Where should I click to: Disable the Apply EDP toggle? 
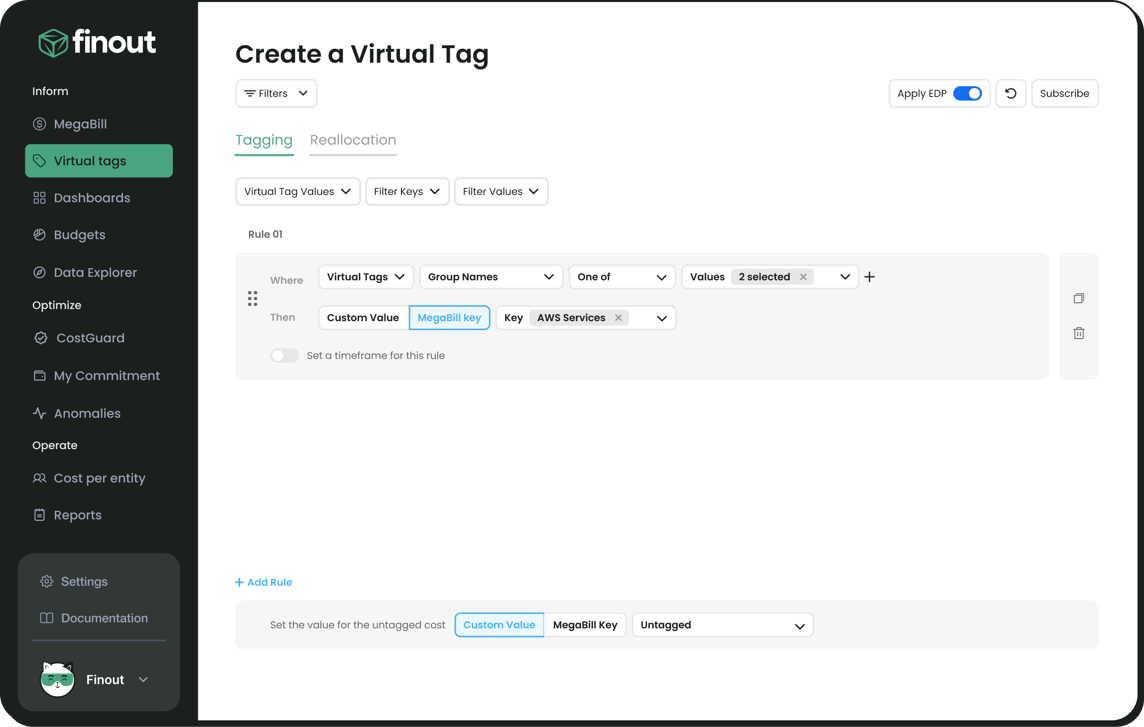(x=968, y=92)
